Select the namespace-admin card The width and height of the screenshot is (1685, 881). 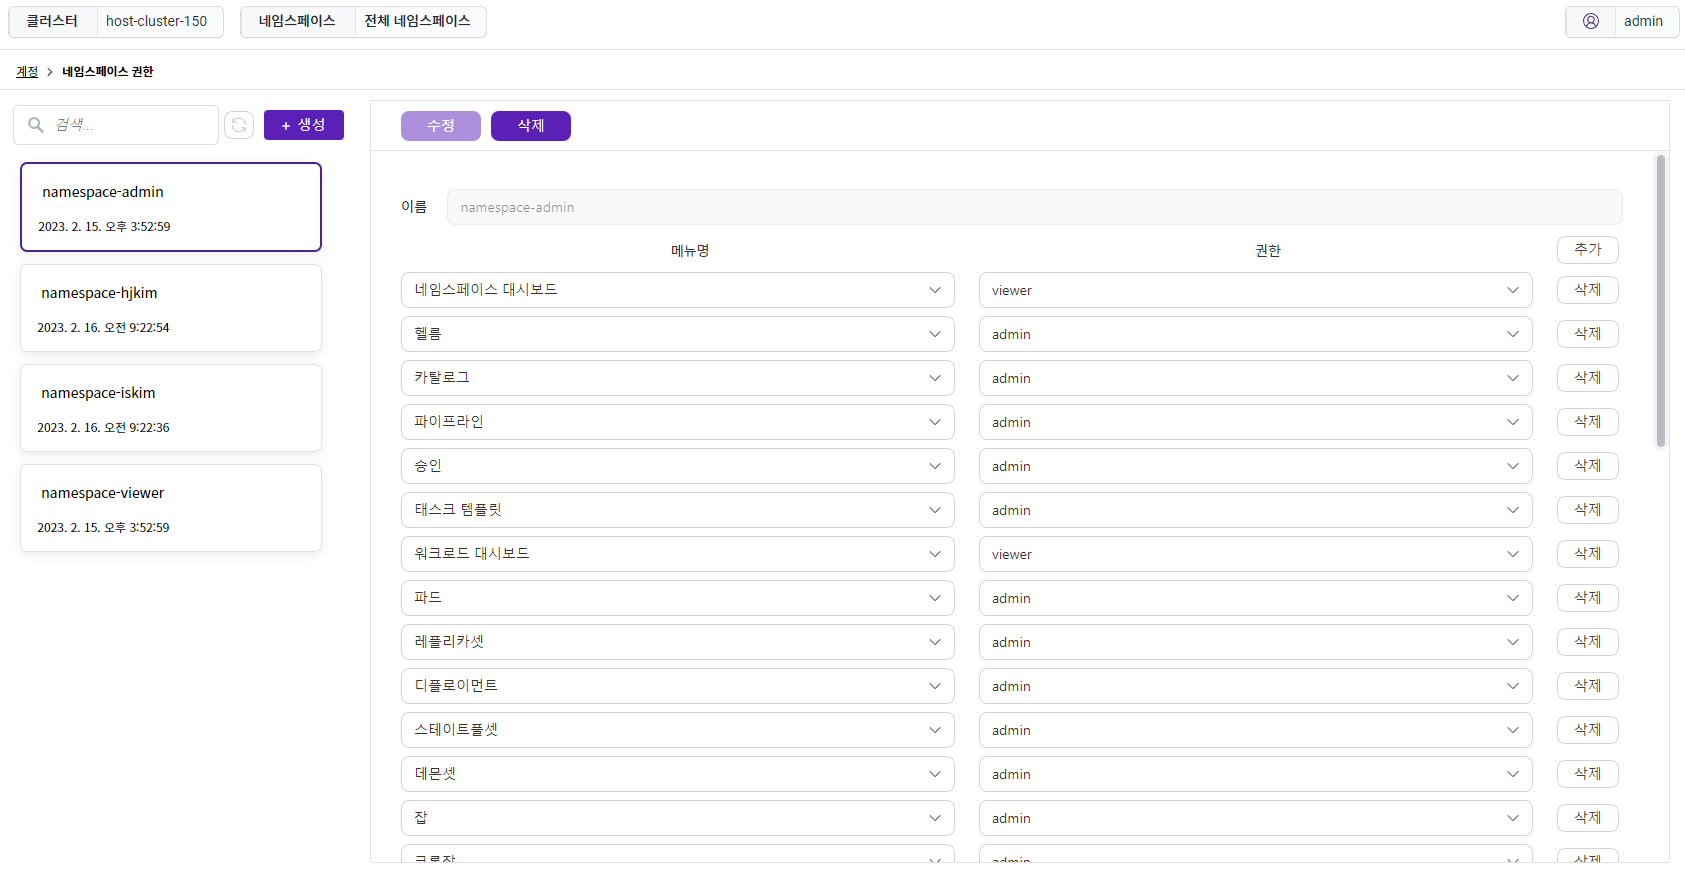click(x=171, y=207)
